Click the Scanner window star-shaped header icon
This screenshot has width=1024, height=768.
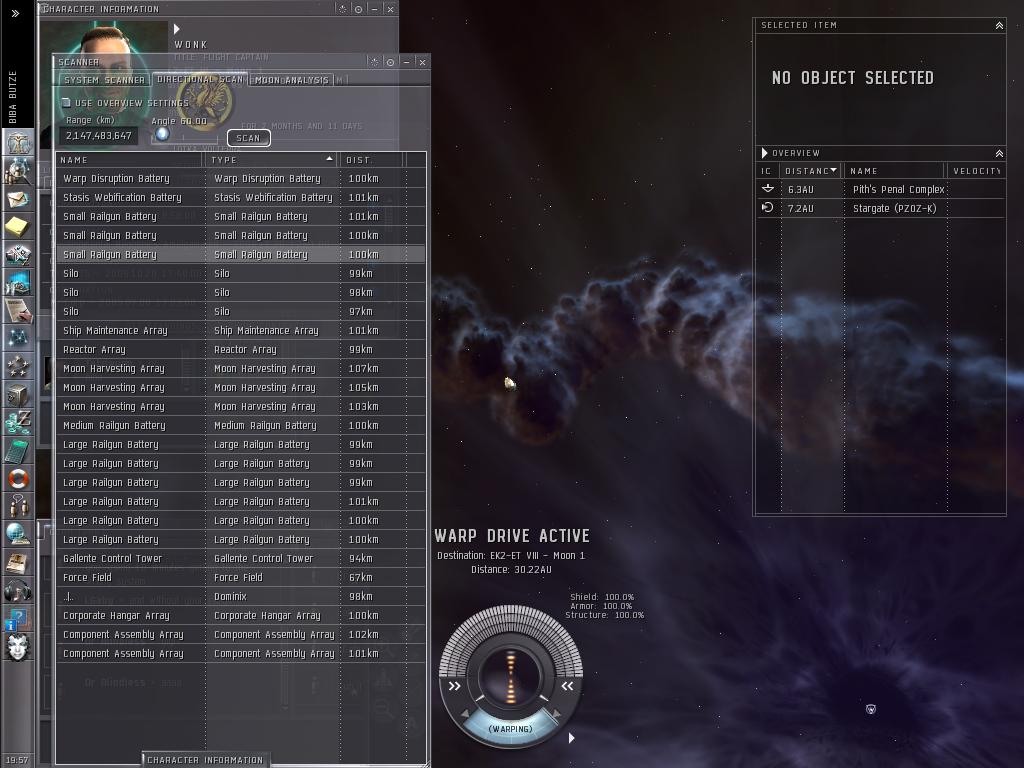click(x=375, y=62)
